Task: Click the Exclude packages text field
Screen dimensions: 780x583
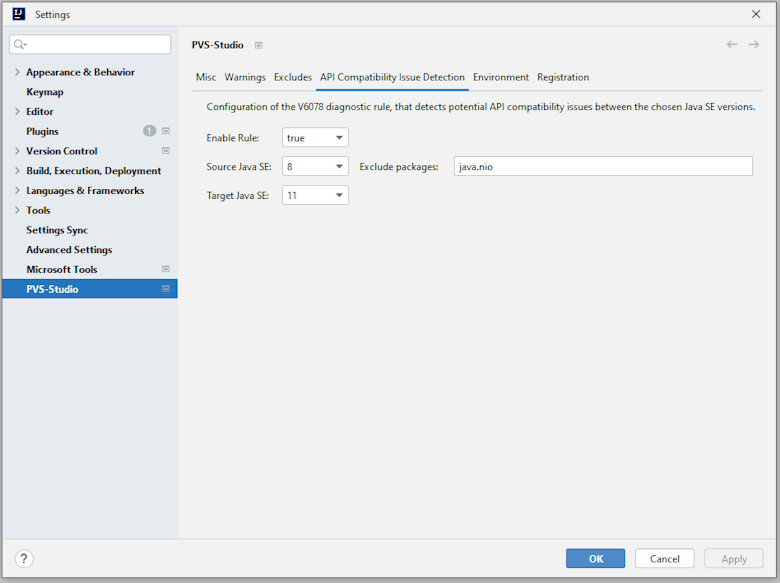Action: pyautogui.click(x=603, y=167)
